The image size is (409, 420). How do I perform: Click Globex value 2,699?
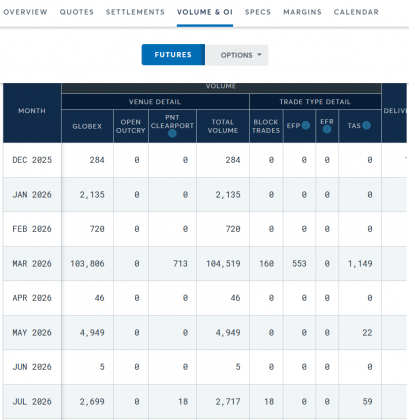click(x=92, y=402)
